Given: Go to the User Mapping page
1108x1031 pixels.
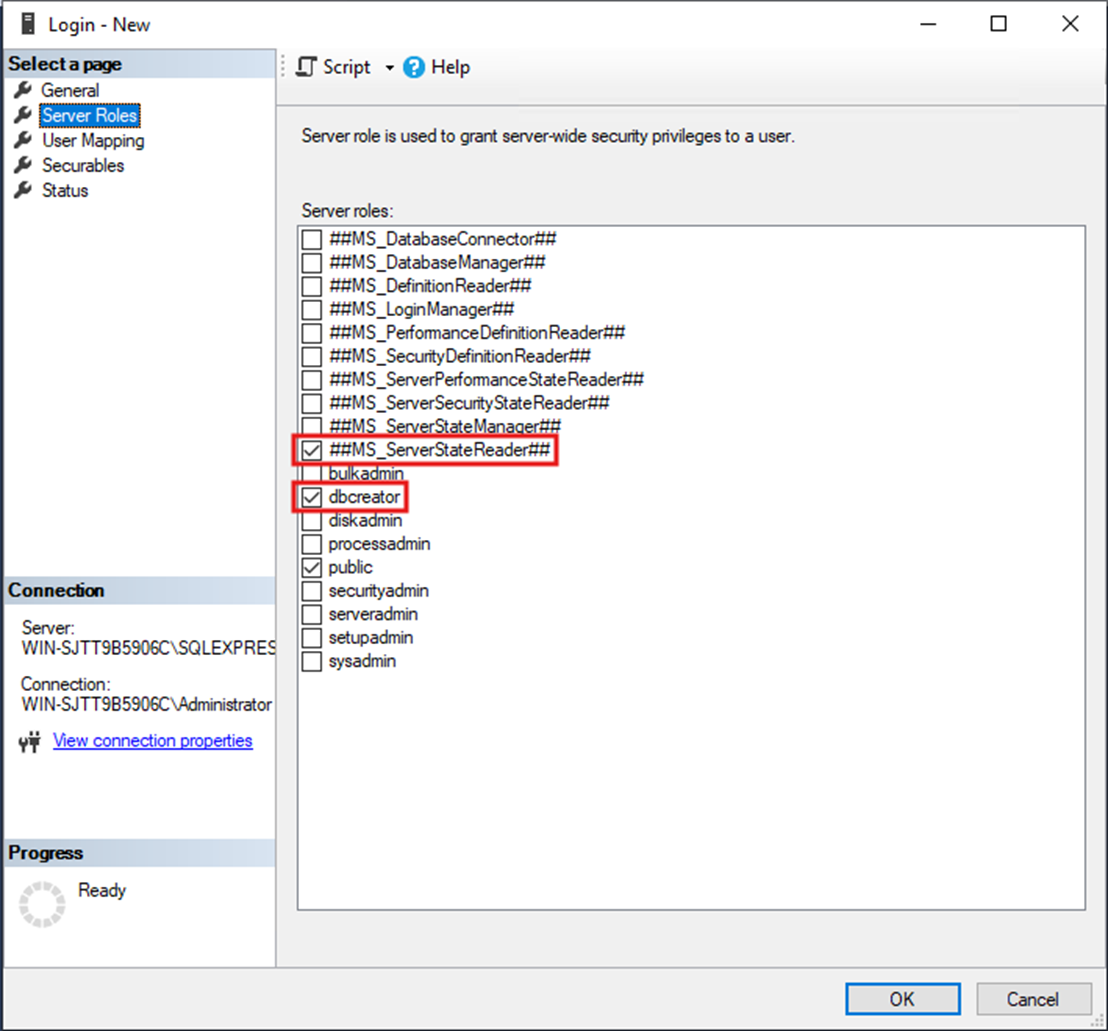Looking at the screenshot, I should pos(93,141).
